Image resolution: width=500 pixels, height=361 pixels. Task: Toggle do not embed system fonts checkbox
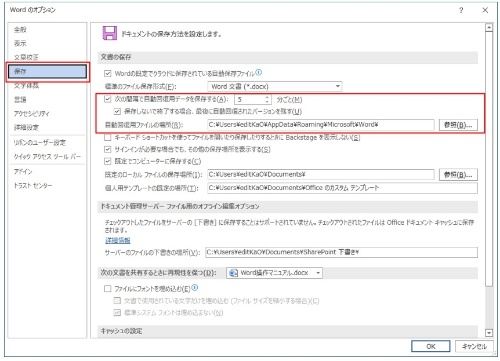117,313
